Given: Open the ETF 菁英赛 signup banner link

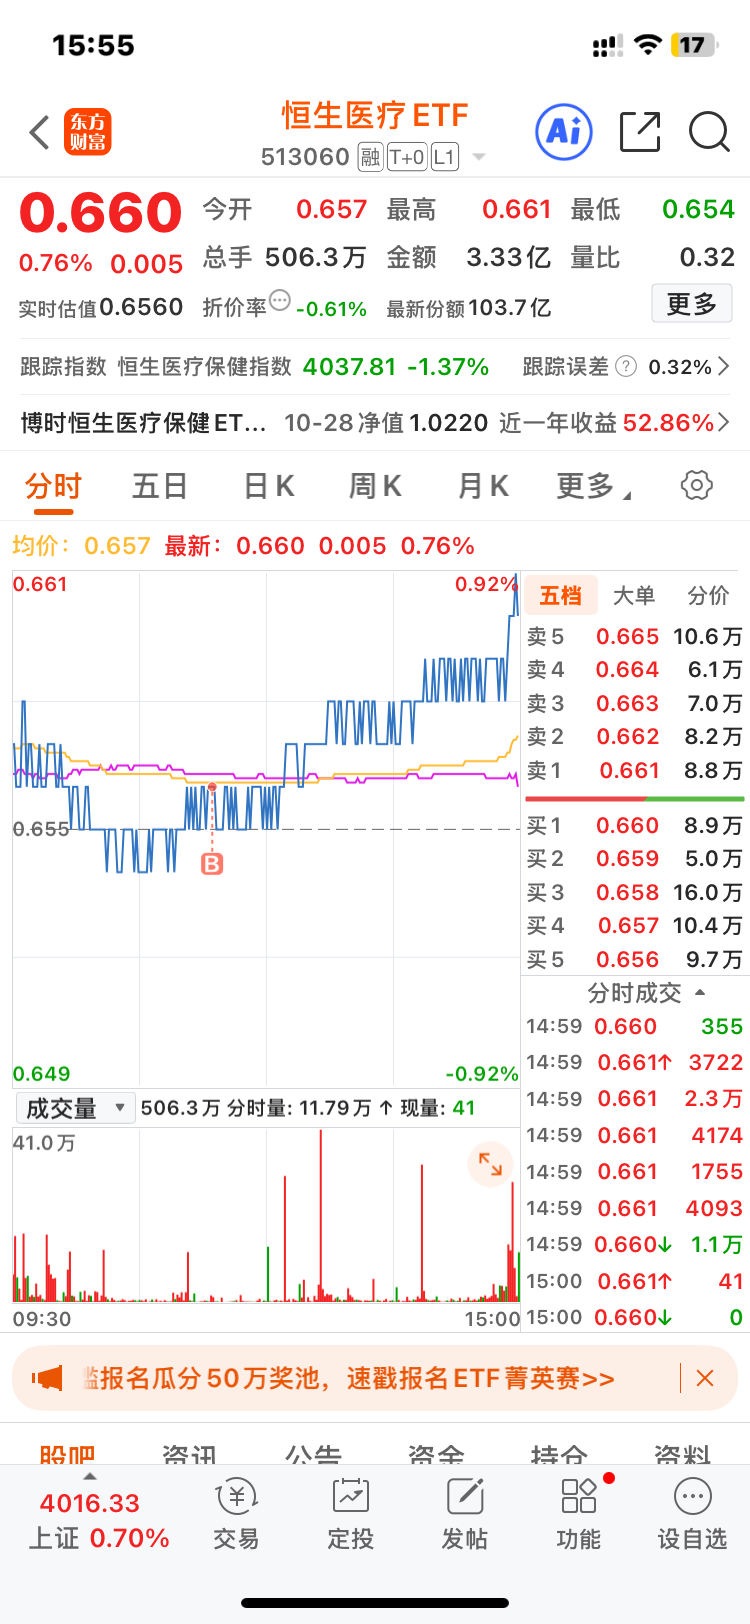Looking at the screenshot, I should pyautogui.click(x=348, y=1378).
